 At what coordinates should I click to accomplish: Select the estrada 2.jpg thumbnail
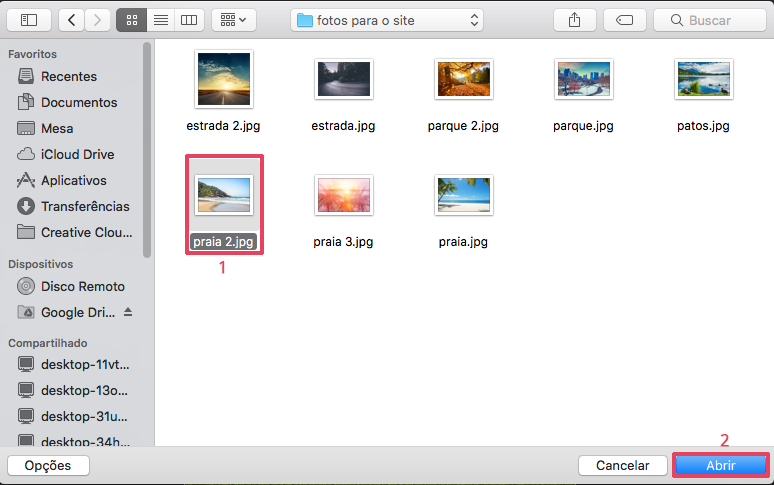224,79
